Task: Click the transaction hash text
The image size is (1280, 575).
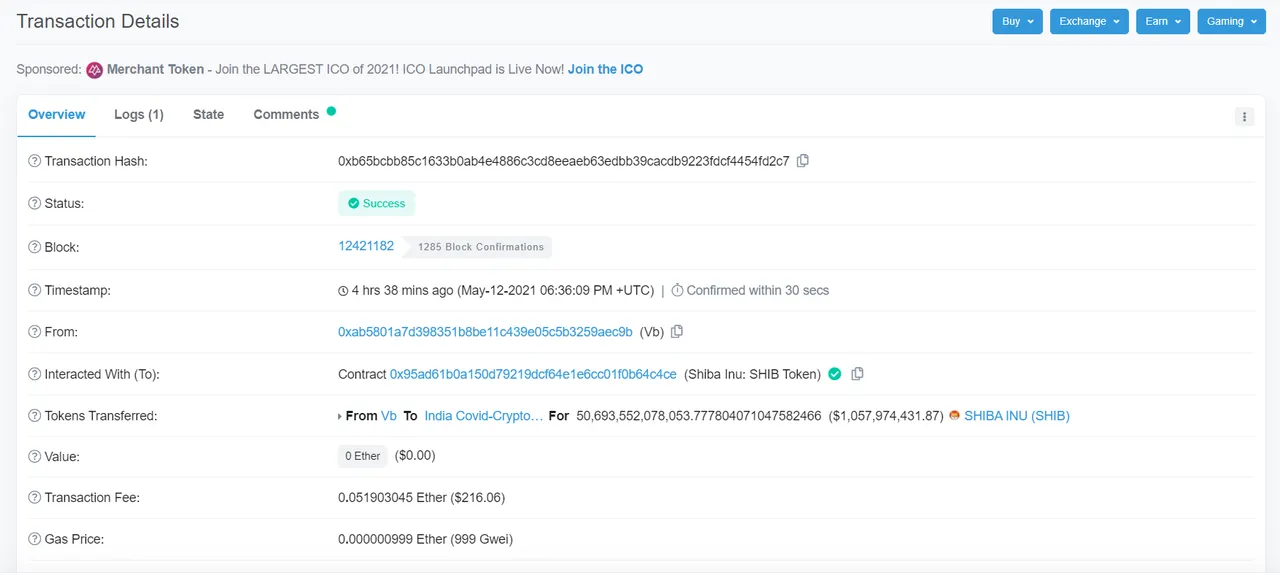Action: 564,161
